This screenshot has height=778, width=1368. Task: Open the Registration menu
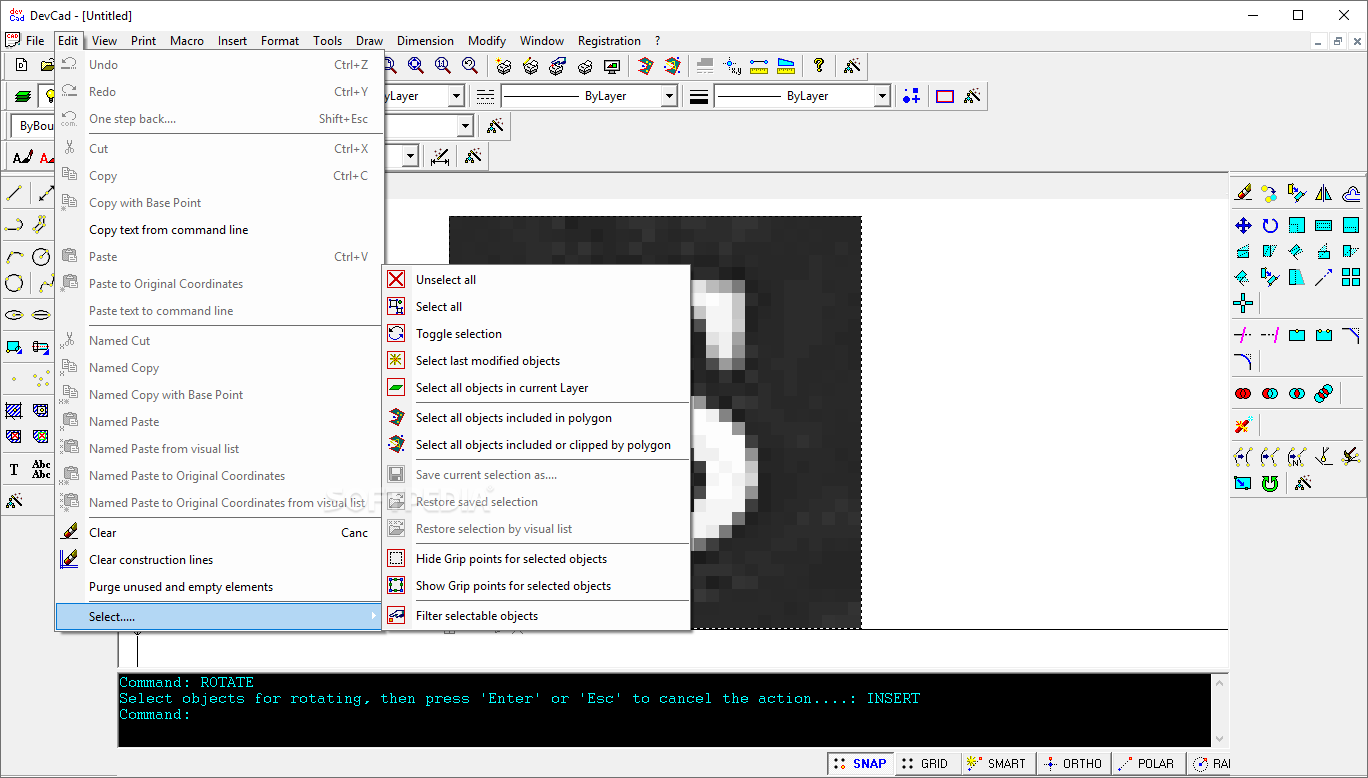point(609,41)
